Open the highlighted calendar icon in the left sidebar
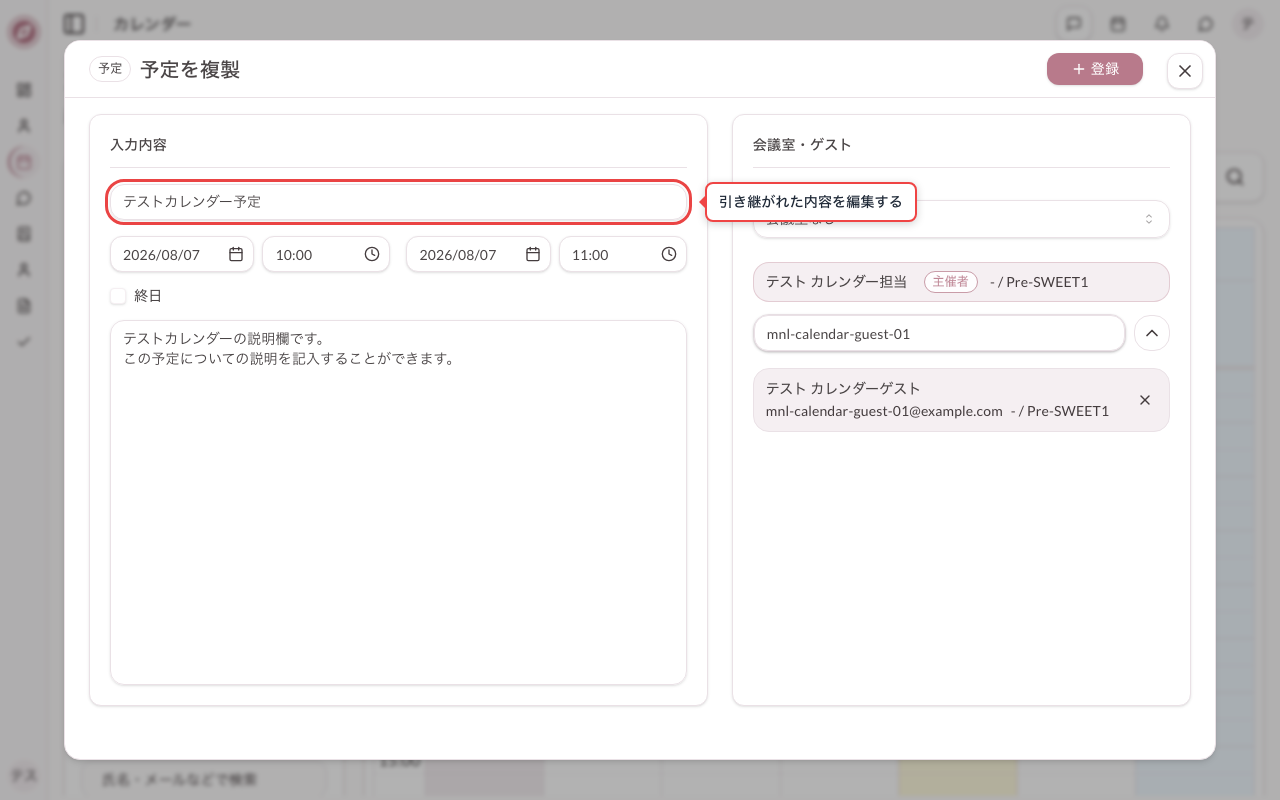Image resolution: width=1280 pixels, height=800 pixels. tap(24, 162)
